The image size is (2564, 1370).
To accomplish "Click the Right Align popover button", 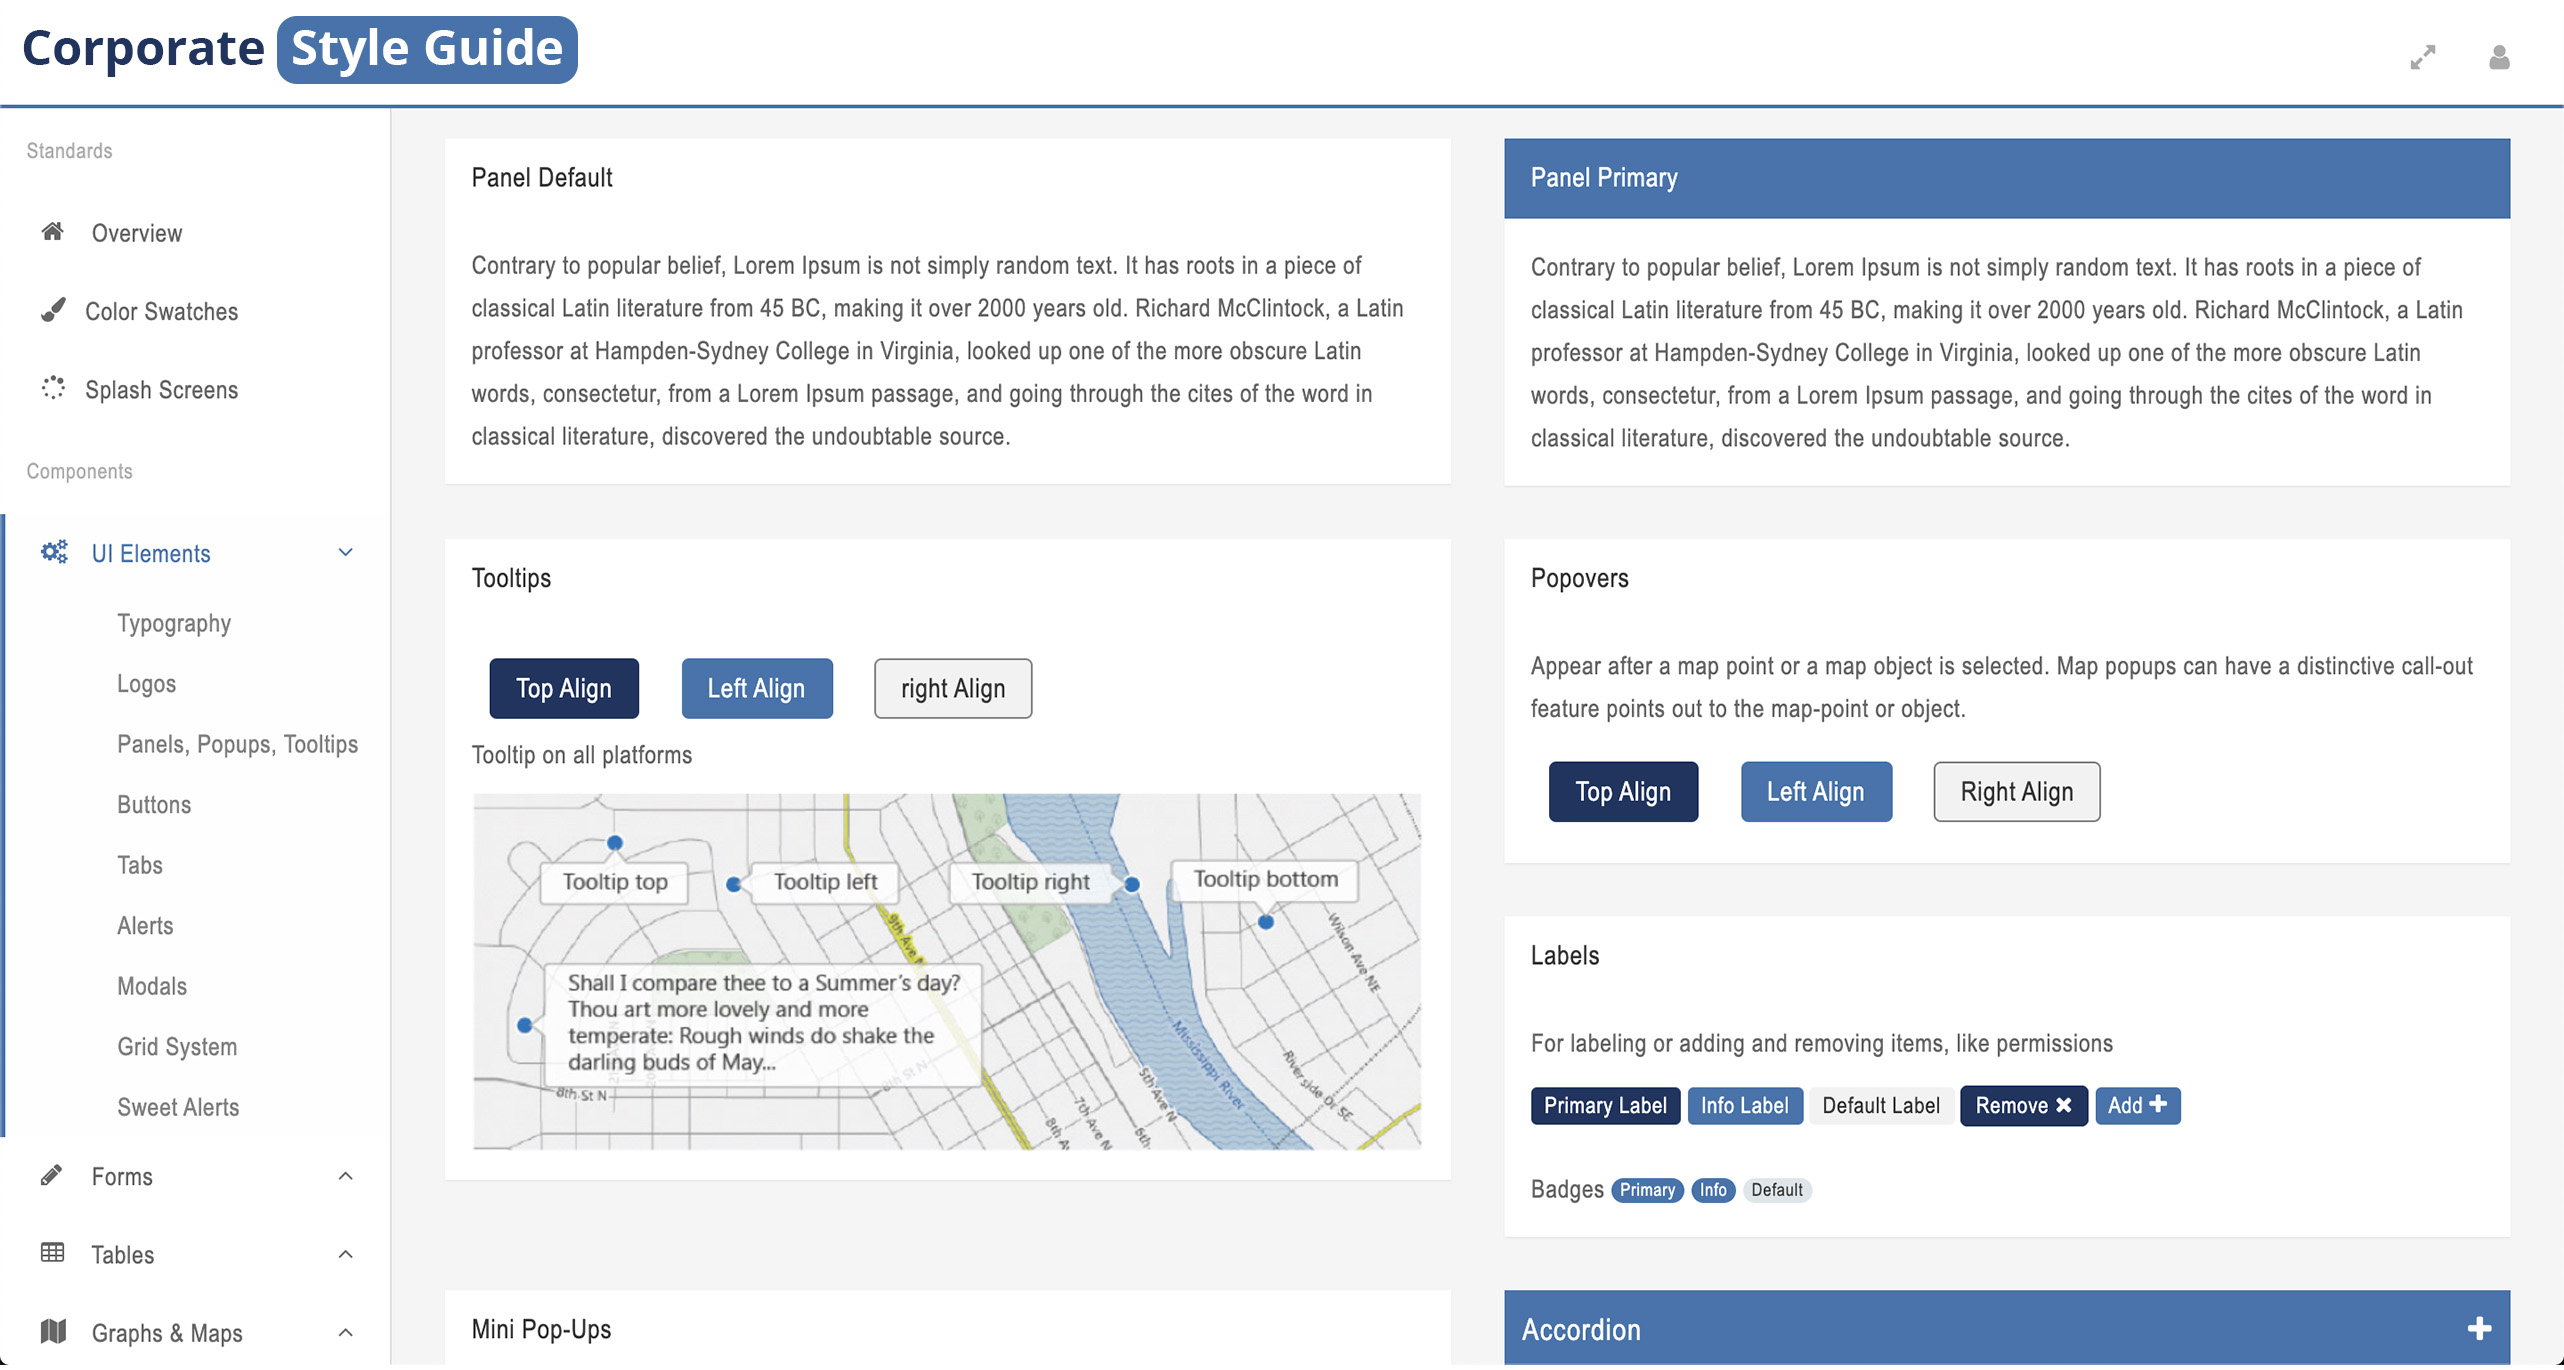I will (2016, 791).
